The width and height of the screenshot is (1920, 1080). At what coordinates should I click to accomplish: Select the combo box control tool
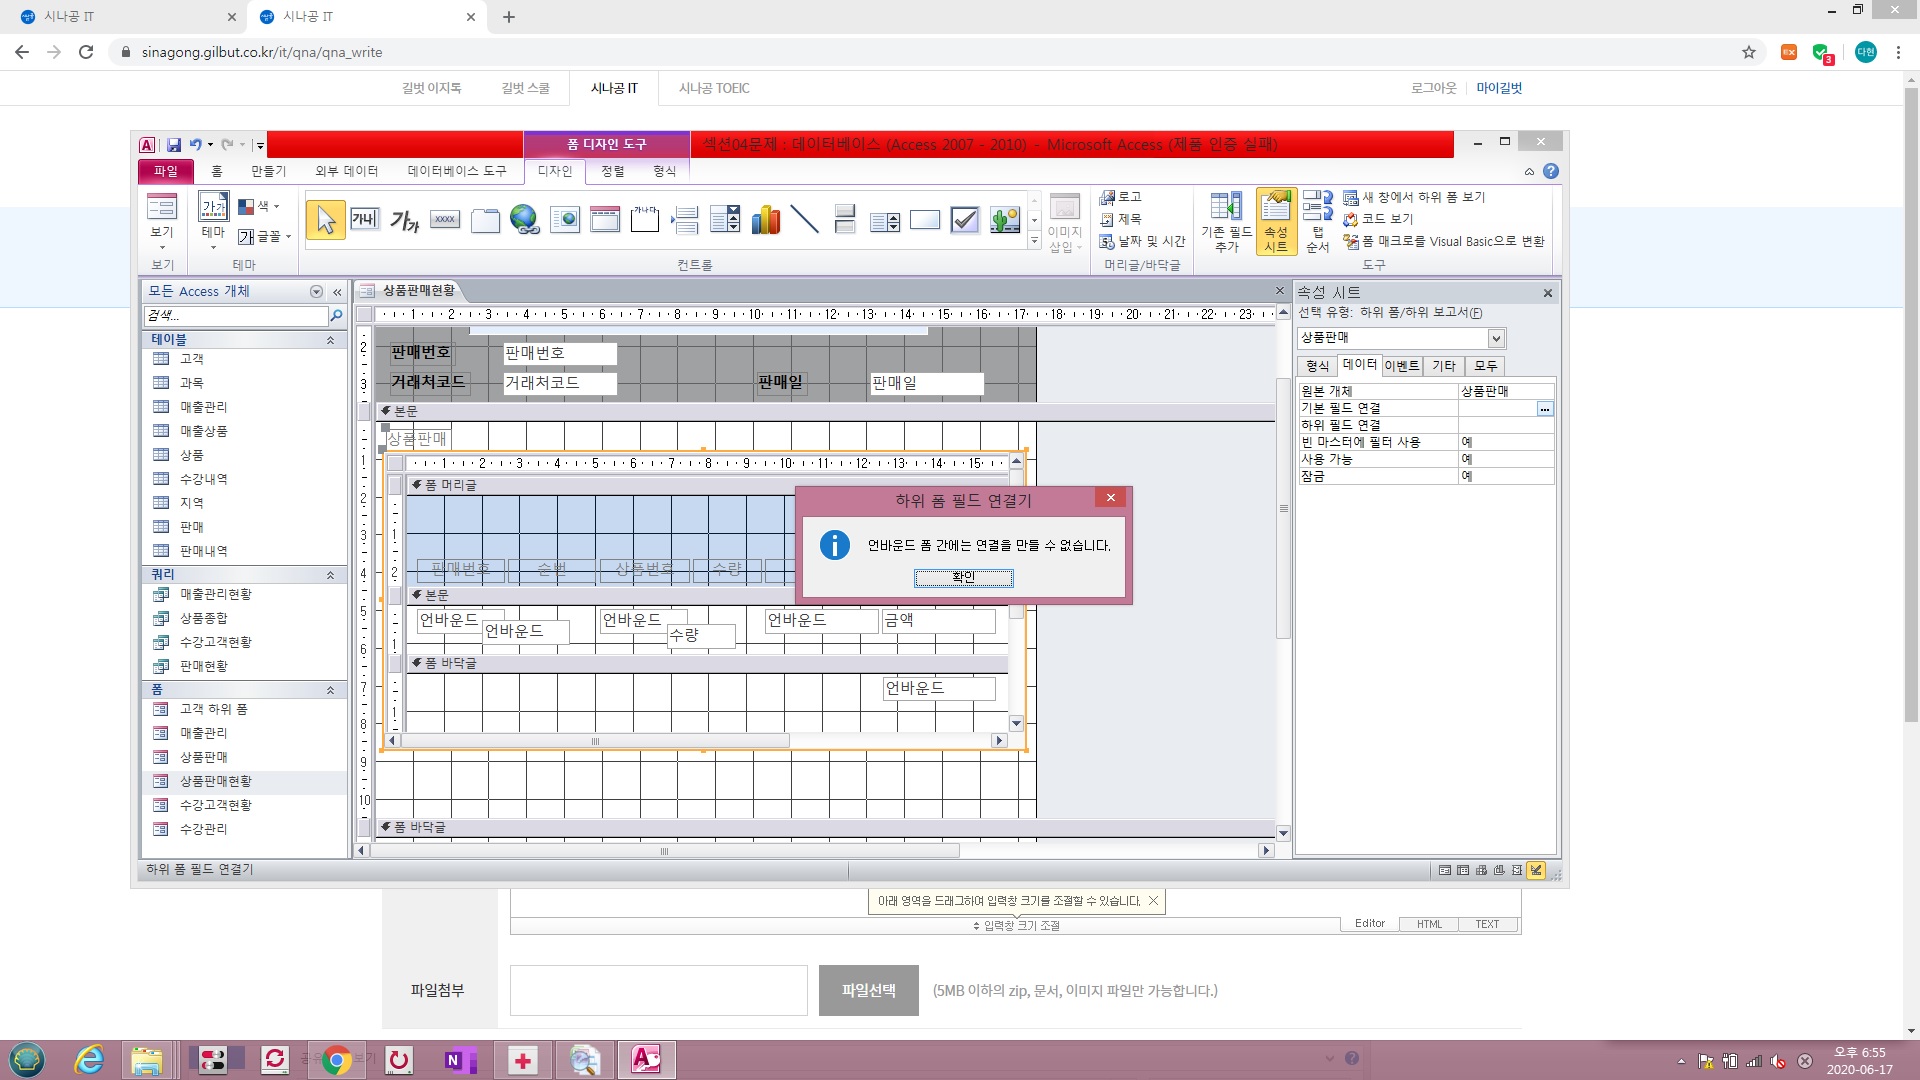click(x=724, y=219)
